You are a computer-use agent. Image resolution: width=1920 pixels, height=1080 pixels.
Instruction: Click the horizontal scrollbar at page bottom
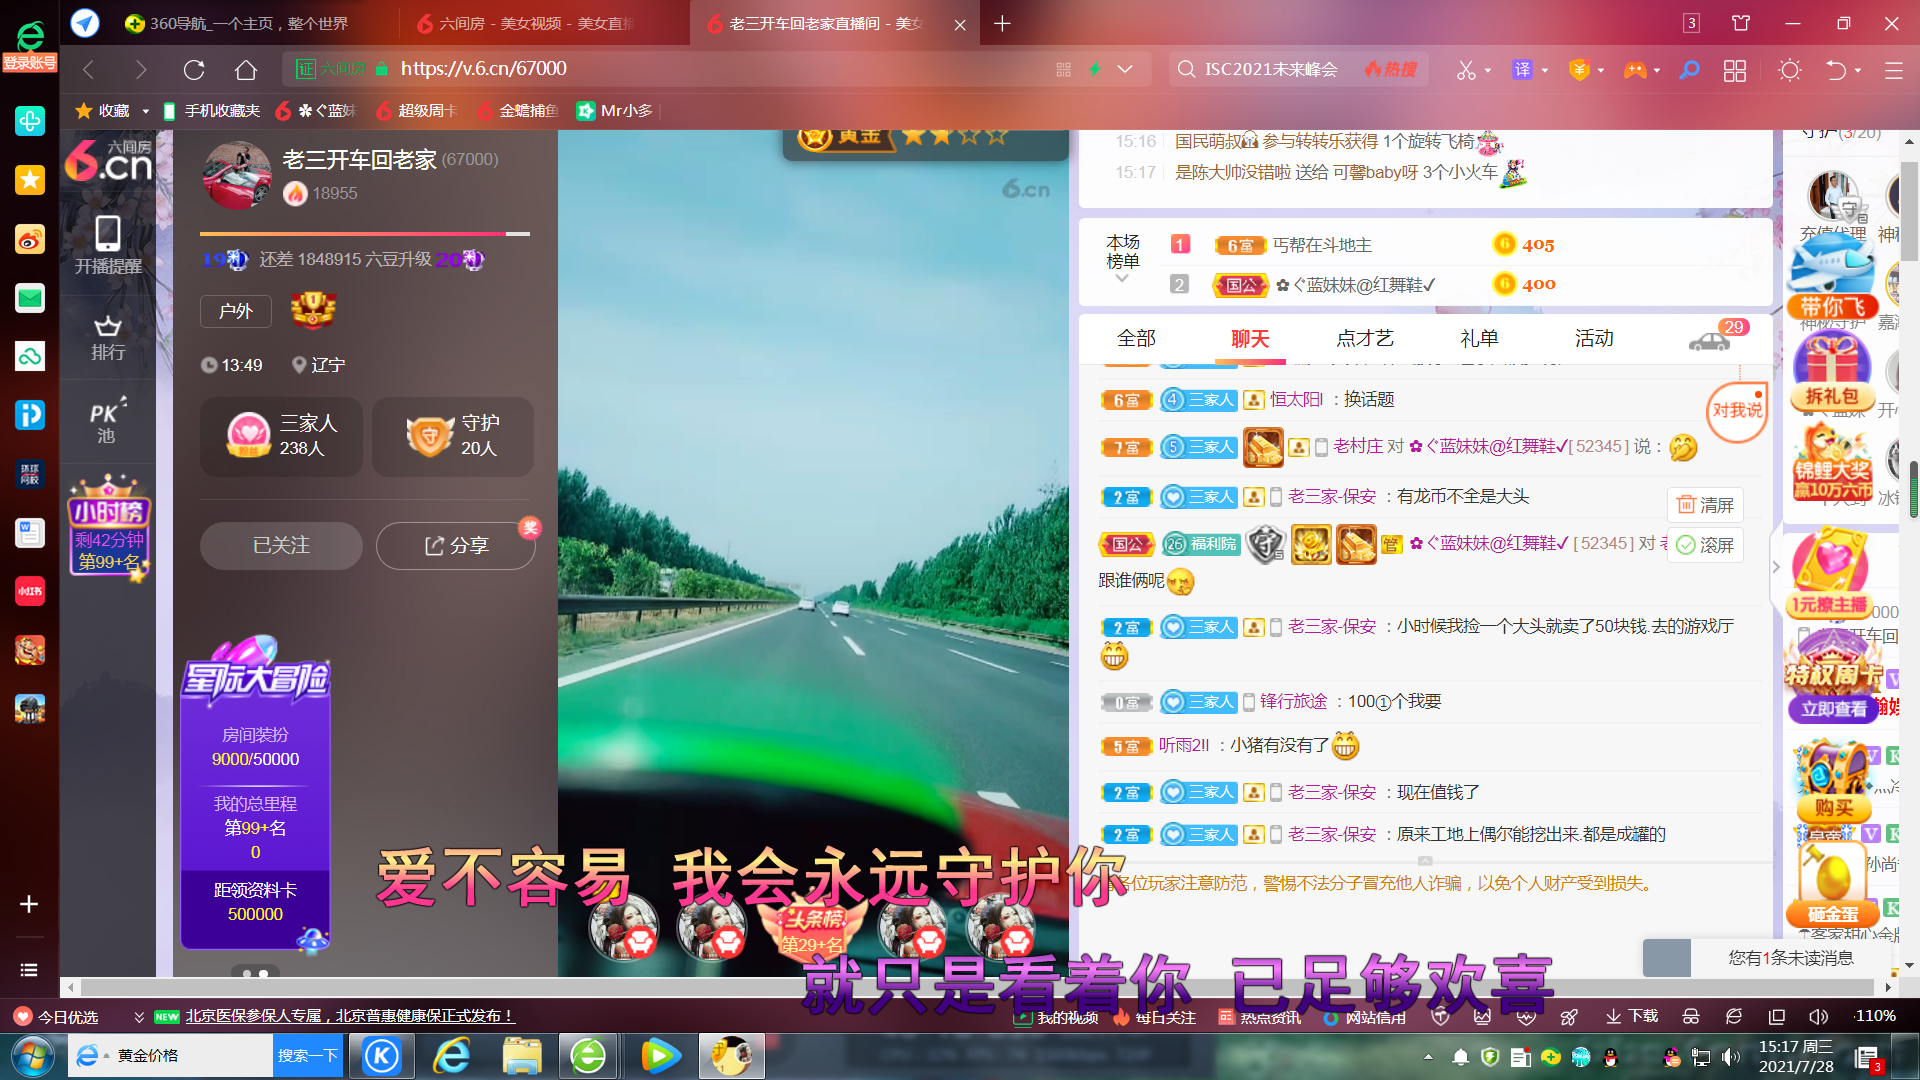[978, 988]
